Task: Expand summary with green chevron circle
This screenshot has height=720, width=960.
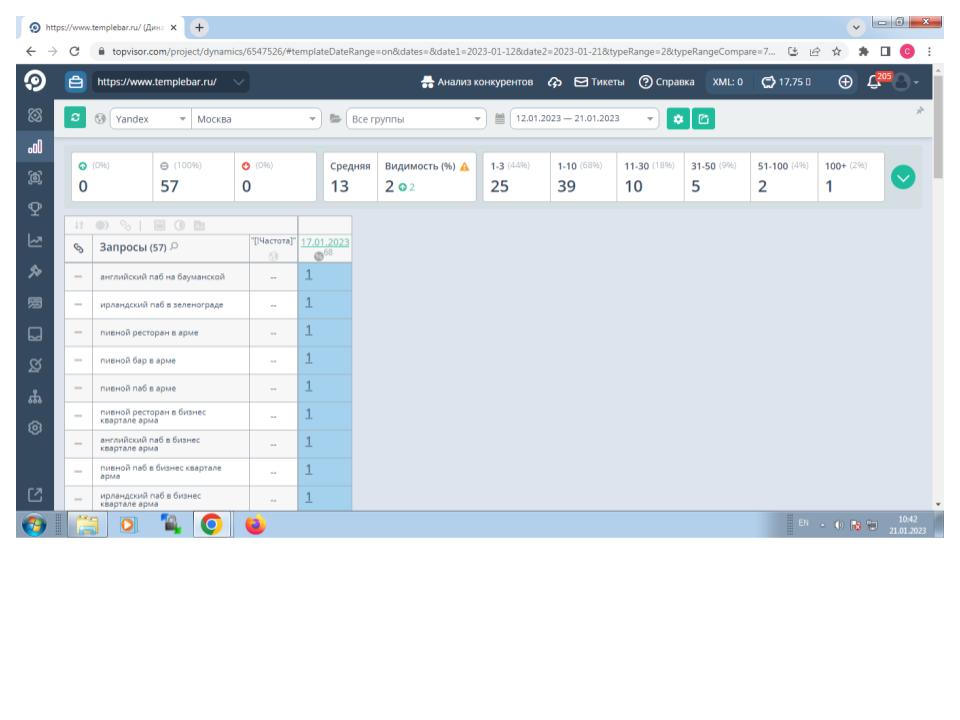Action: pyautogui.click(x=903, y=178)
